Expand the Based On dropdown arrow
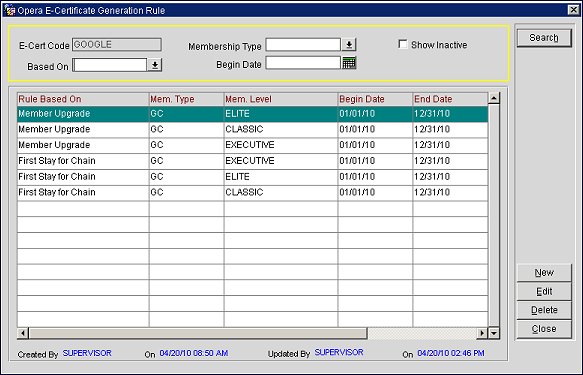The image size is (583, 375). (155, 65)
